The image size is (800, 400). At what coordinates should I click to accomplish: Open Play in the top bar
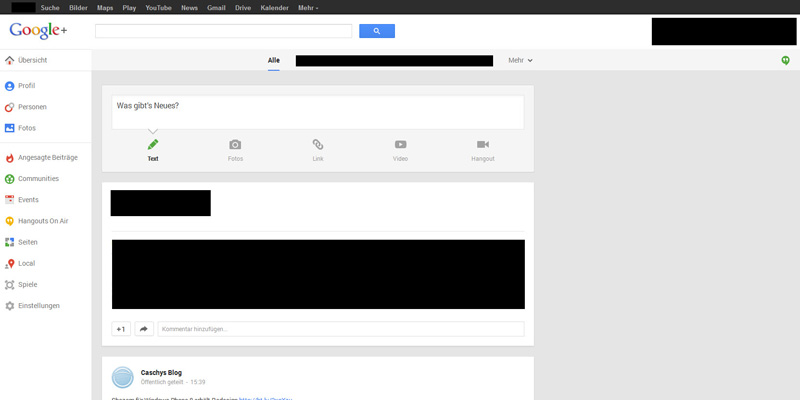(x=129, y=8)
